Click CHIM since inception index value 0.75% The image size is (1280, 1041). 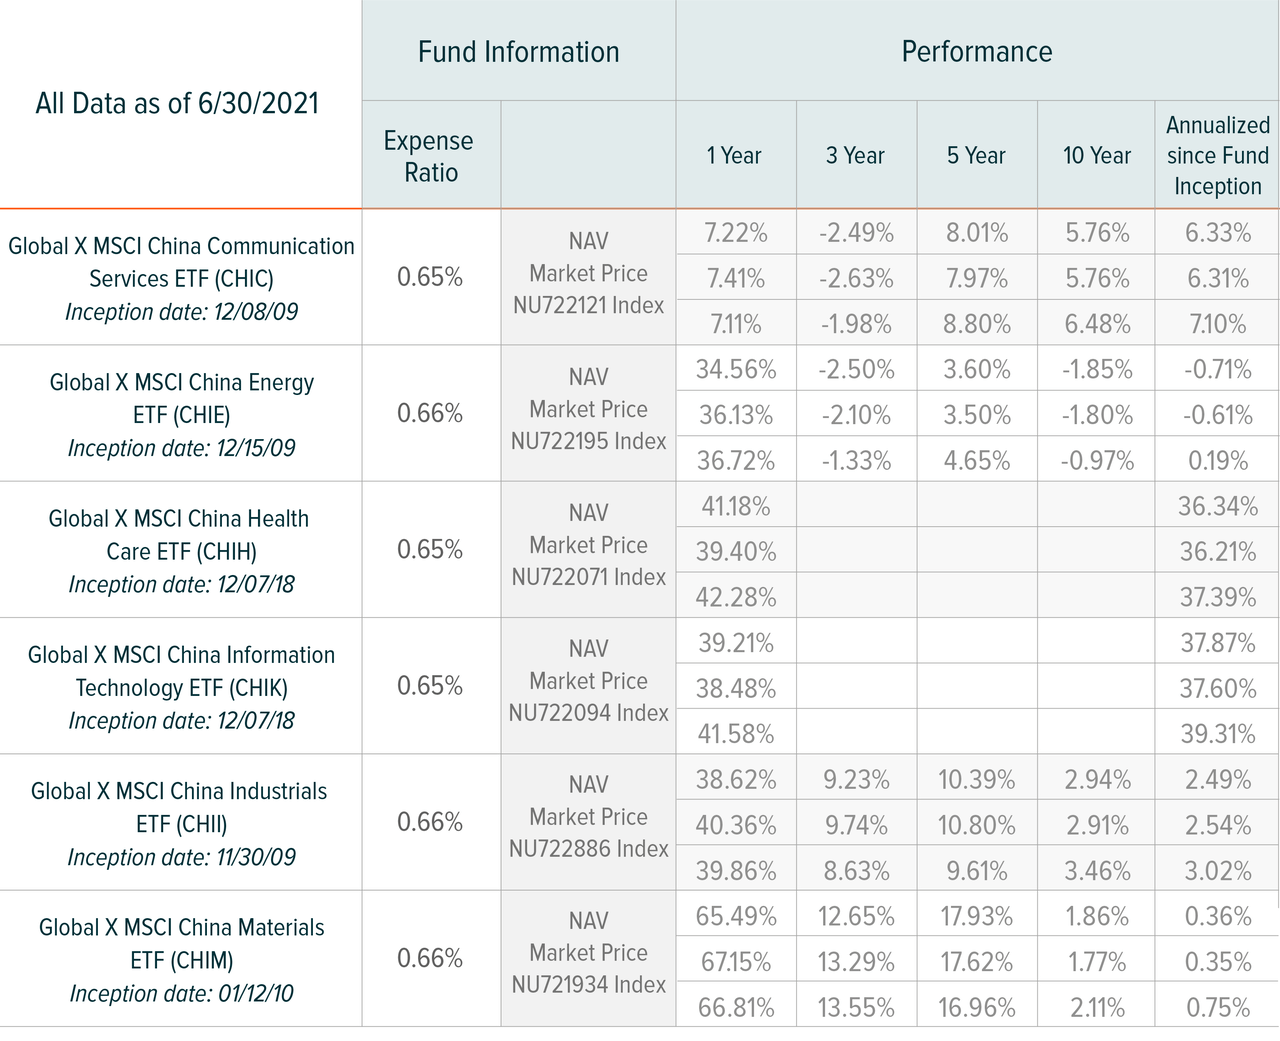coord(1218,1006)
